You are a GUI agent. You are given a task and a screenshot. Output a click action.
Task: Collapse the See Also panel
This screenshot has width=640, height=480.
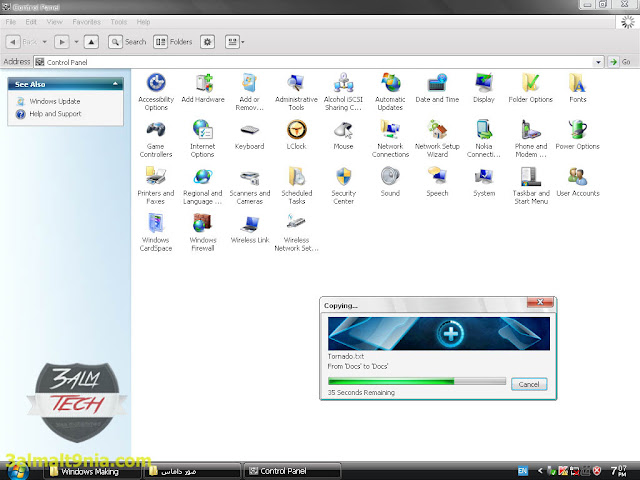[115, 84]
